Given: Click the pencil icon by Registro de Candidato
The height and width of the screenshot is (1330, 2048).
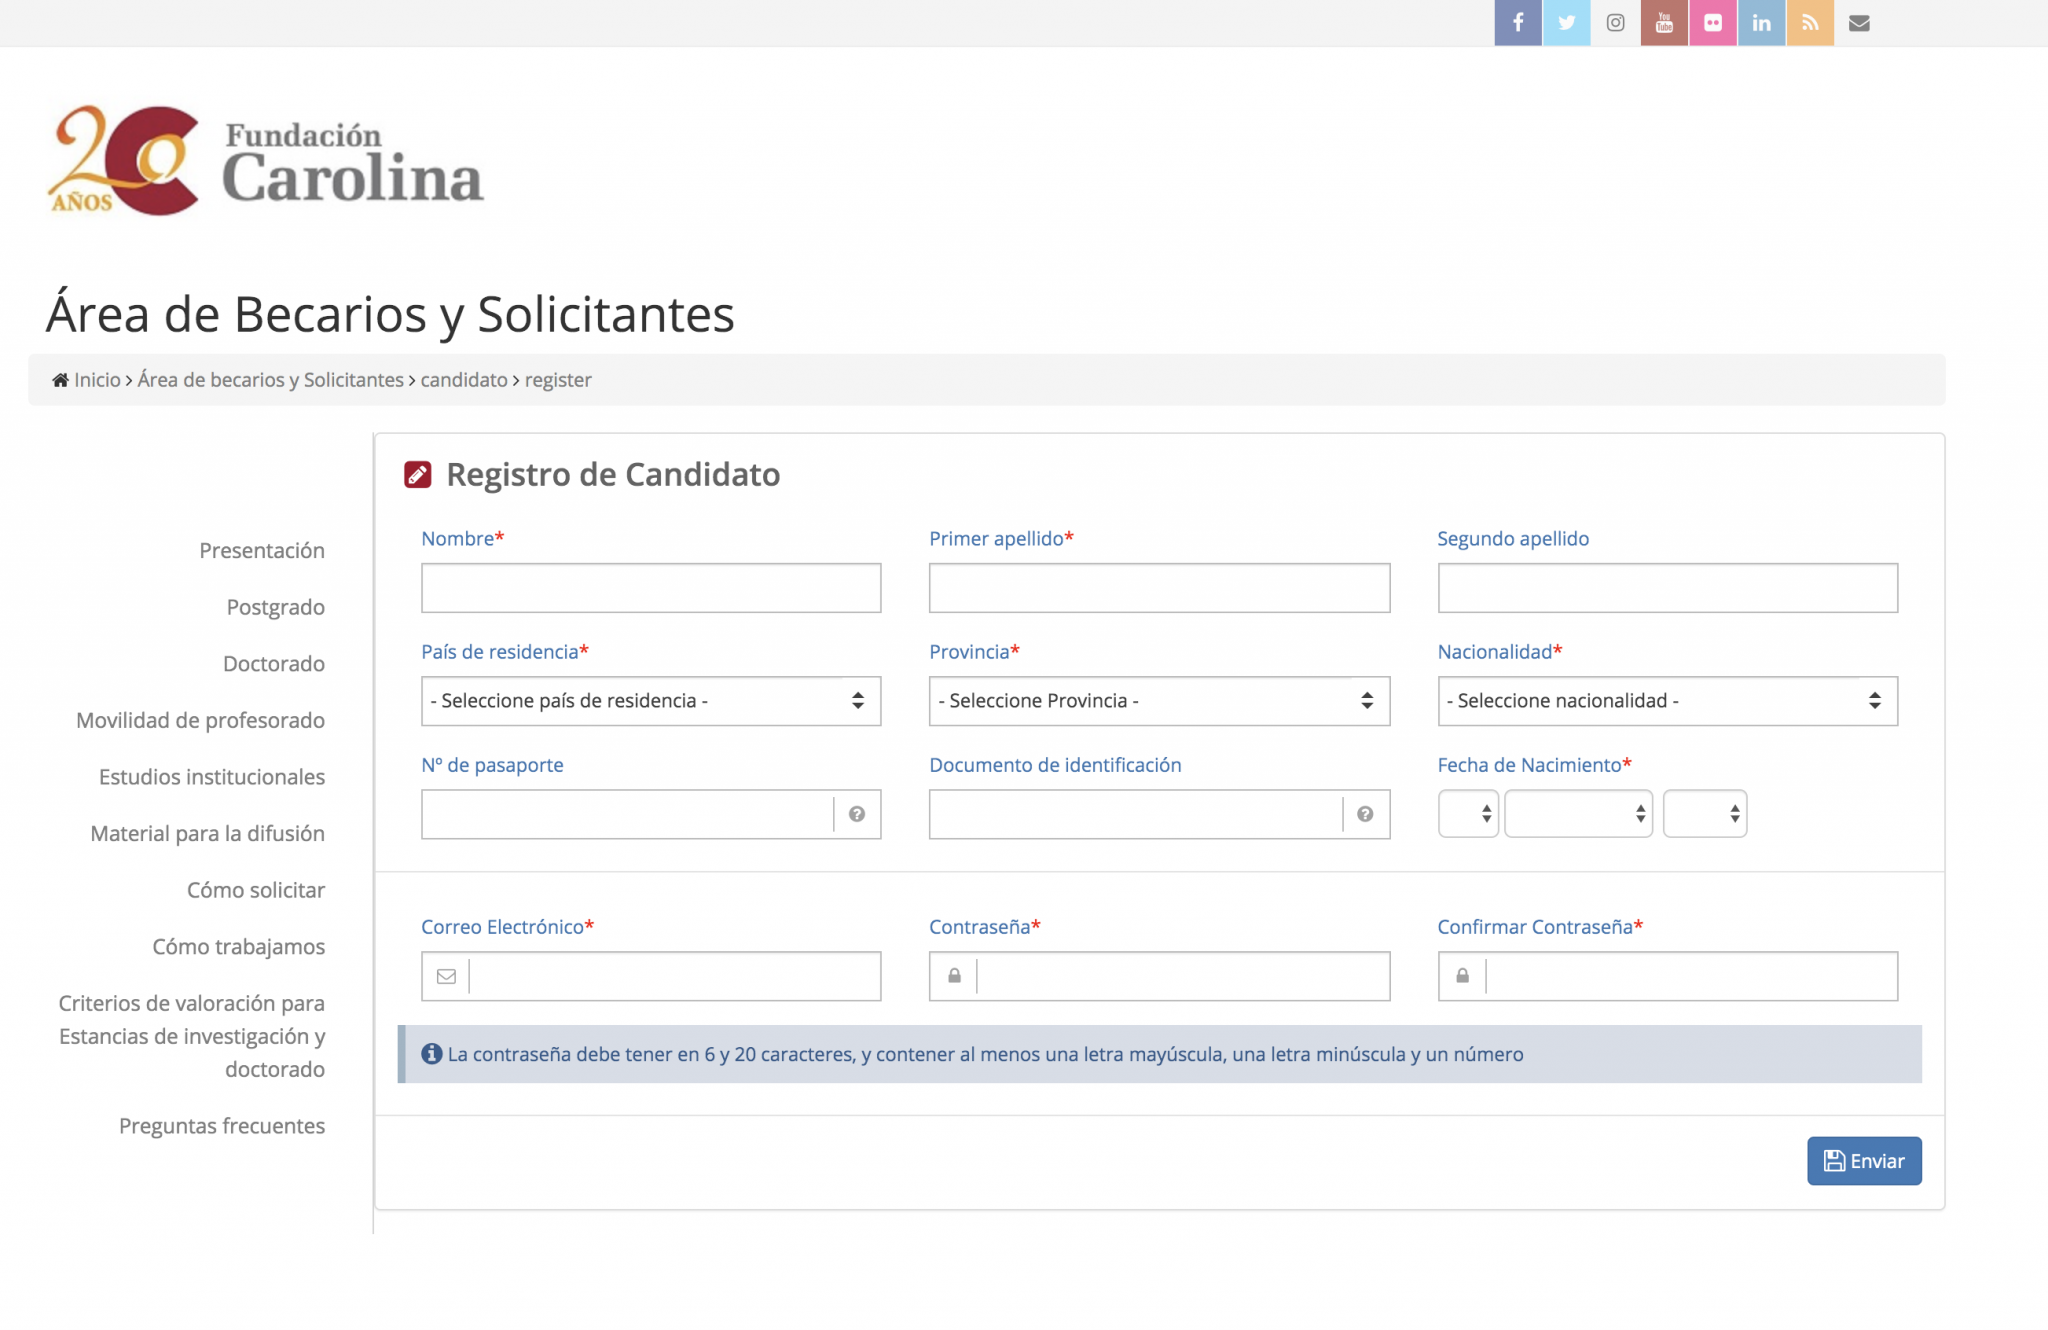Looking at the screenshot, I should (418, 474).
